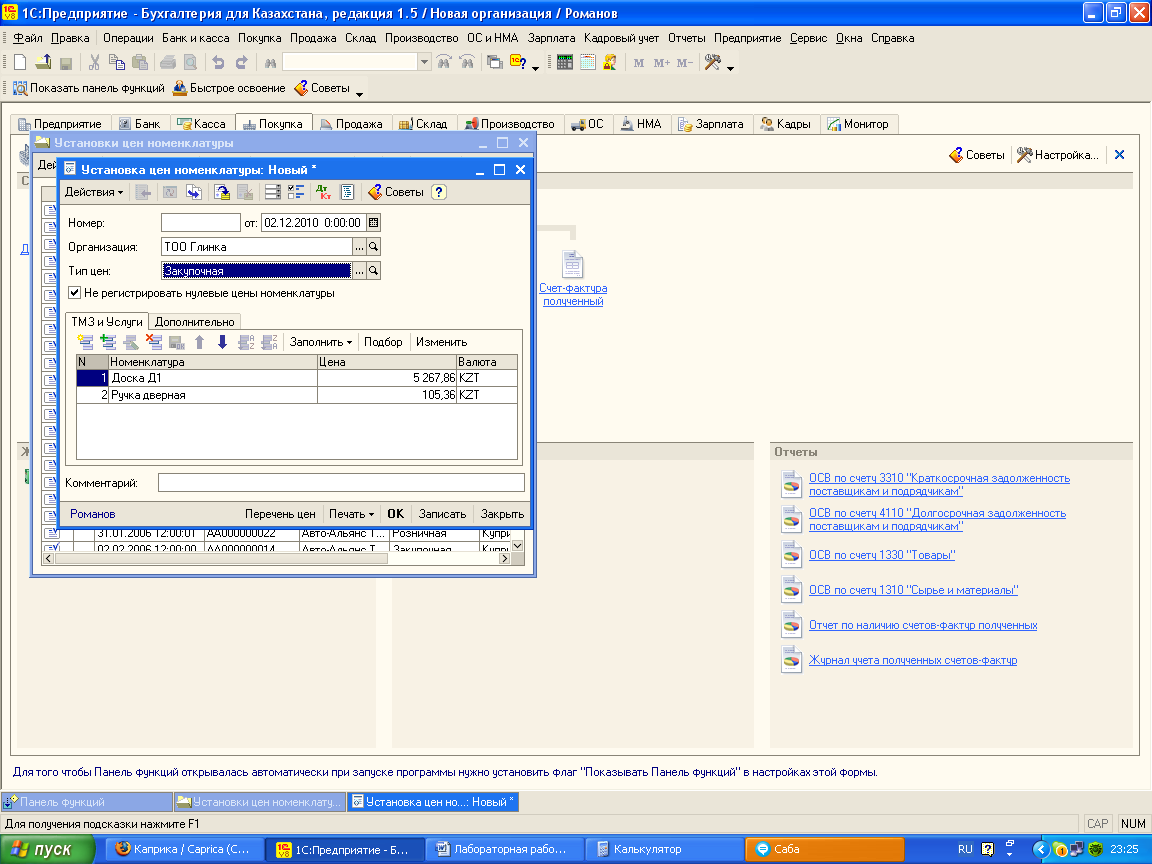The height and width of the screenshot is (864, 1152).
Task: Switch to Установки цен номенклатуры window tab at bottom
Action: [x=259, y=802]
